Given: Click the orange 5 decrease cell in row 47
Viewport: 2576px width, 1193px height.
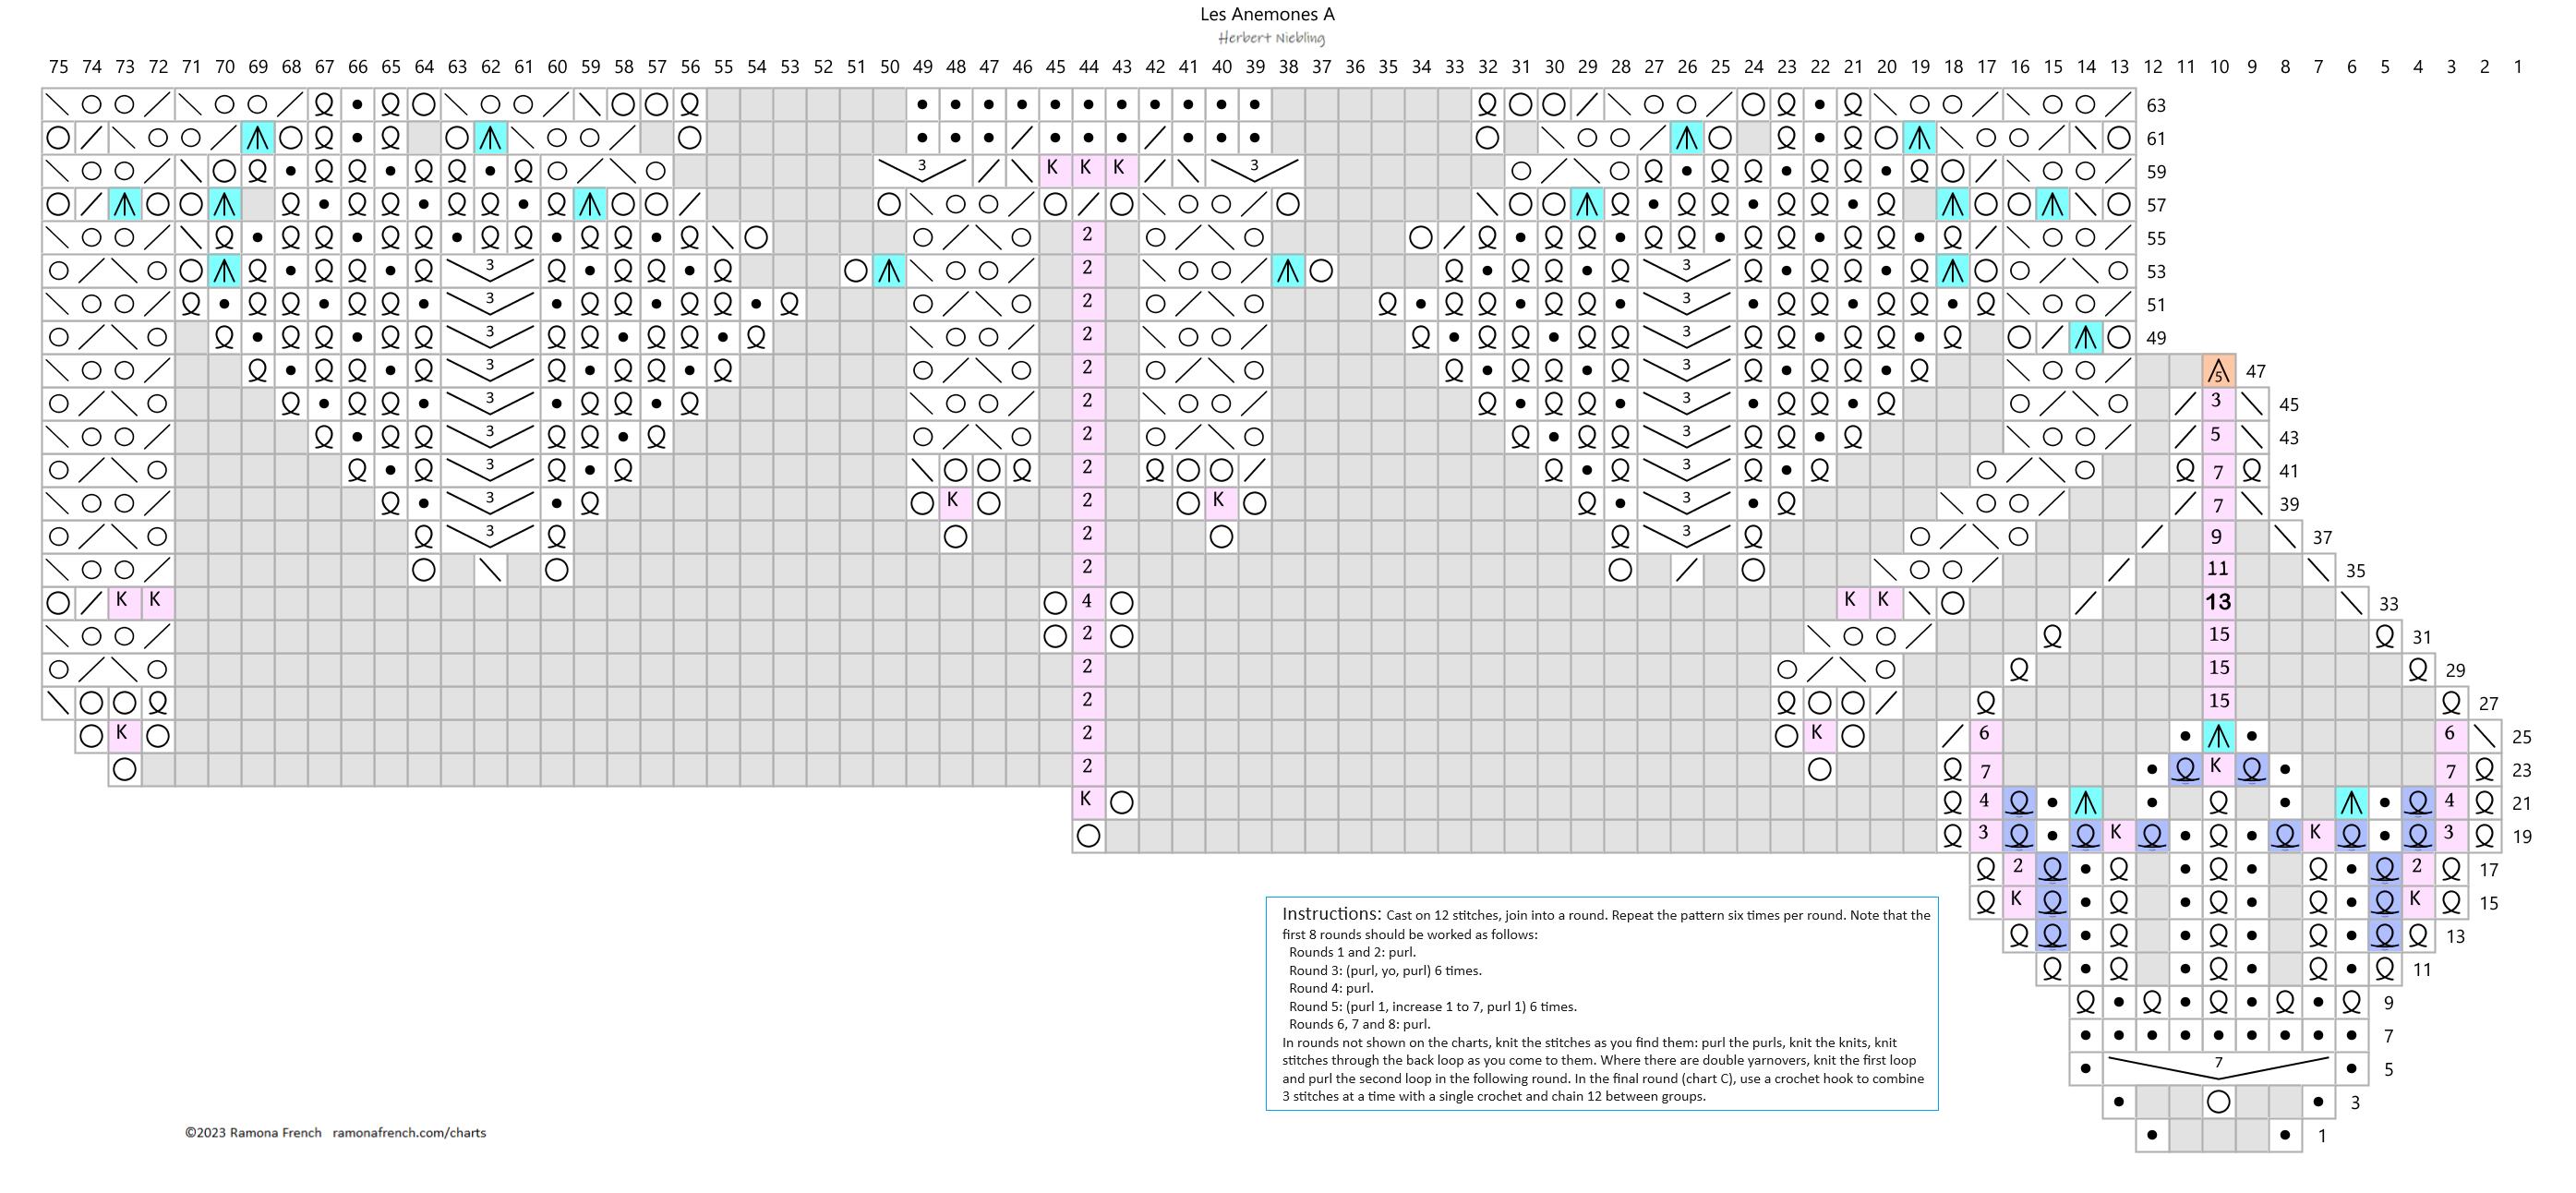Looking at the screenshot, I should [x=2218, y=371].
